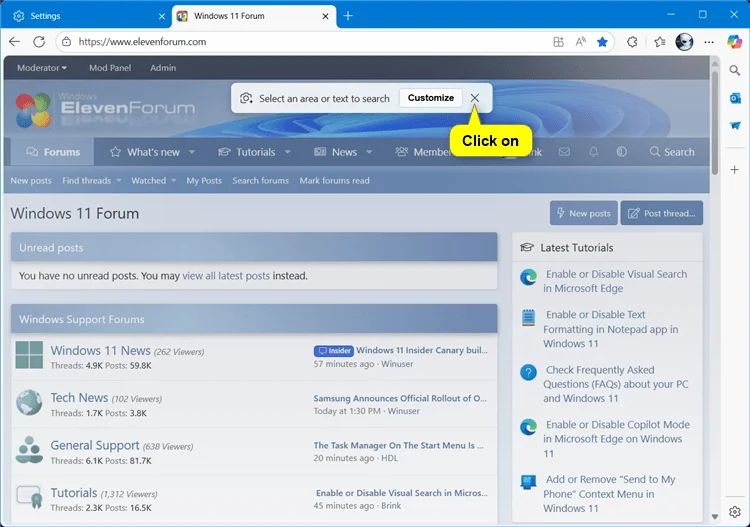Viewport: 750px width, 527px height.
Task: Open the Windows 11 News forum
Action: click(100, 351)
